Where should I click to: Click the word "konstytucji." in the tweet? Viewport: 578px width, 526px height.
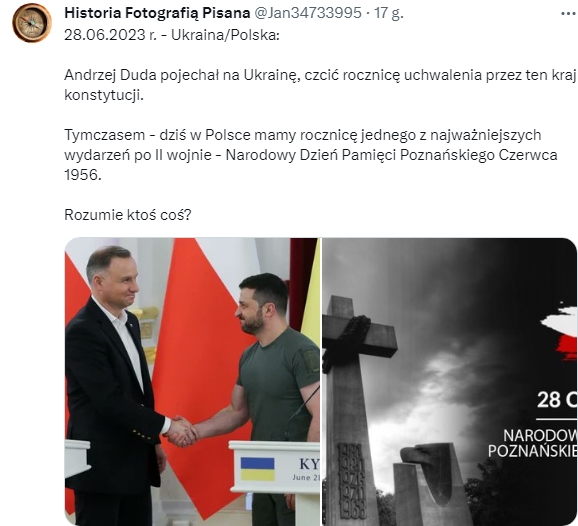click(104, 95)
